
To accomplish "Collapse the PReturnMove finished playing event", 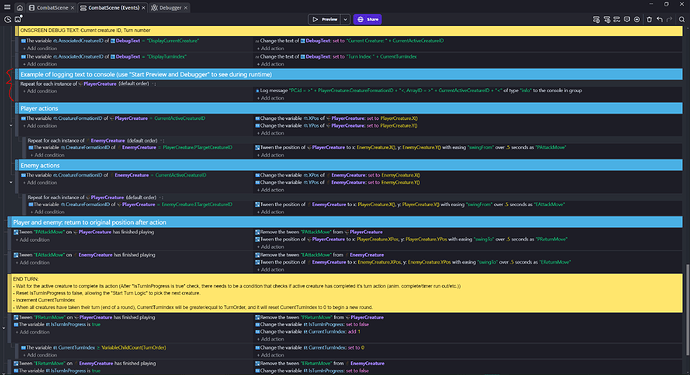I will point(4,328).
